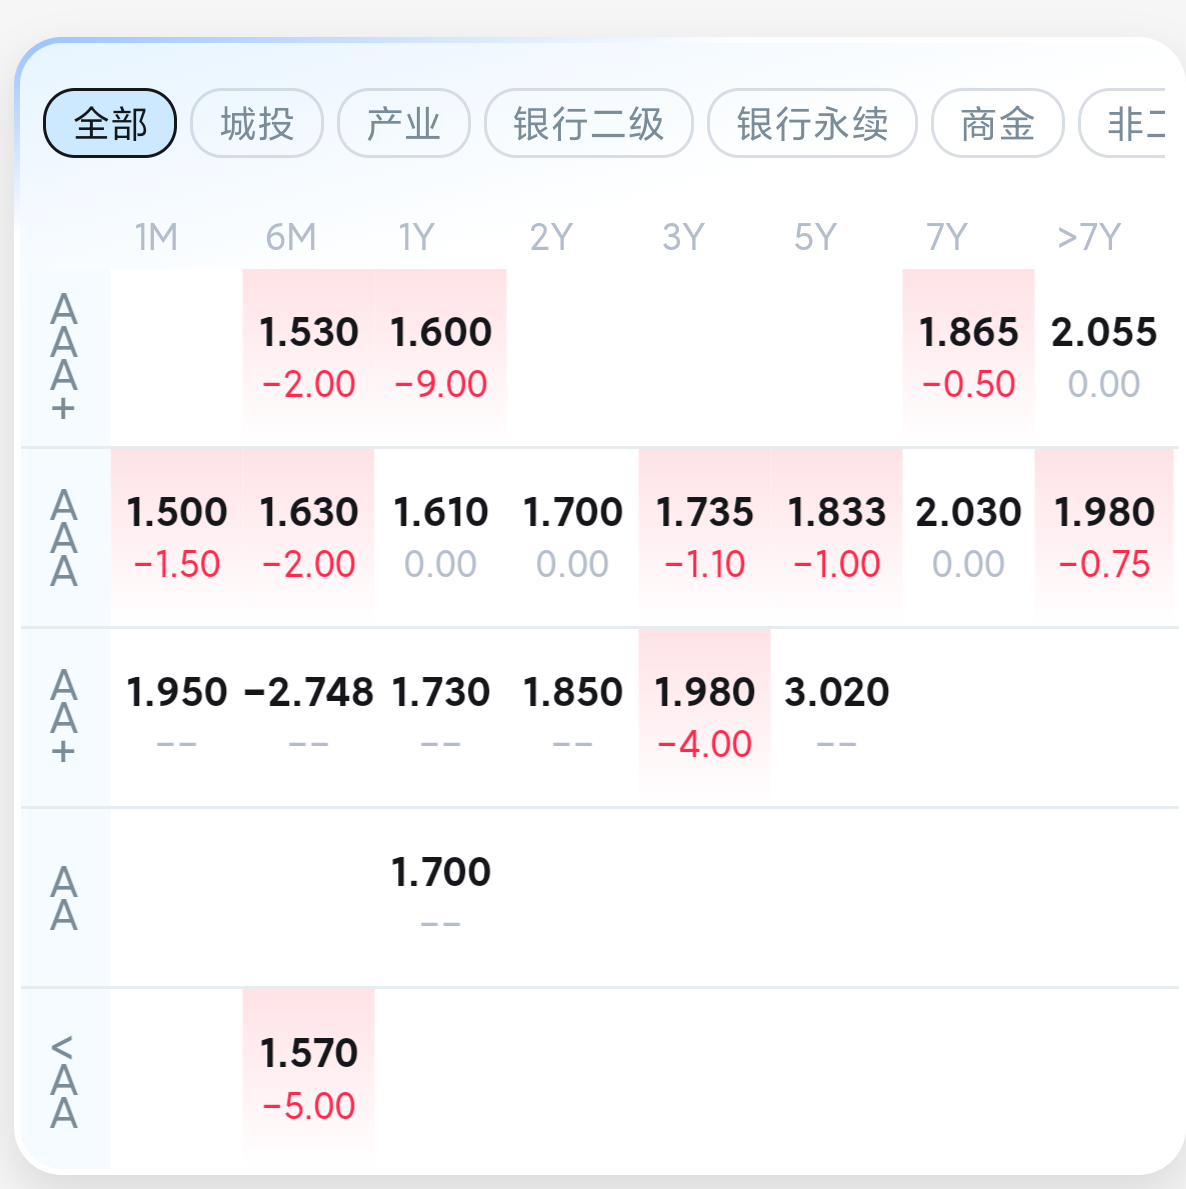Switch to the 城投 category tab
Viewport: 1186px width, 1189px height.
257,124
